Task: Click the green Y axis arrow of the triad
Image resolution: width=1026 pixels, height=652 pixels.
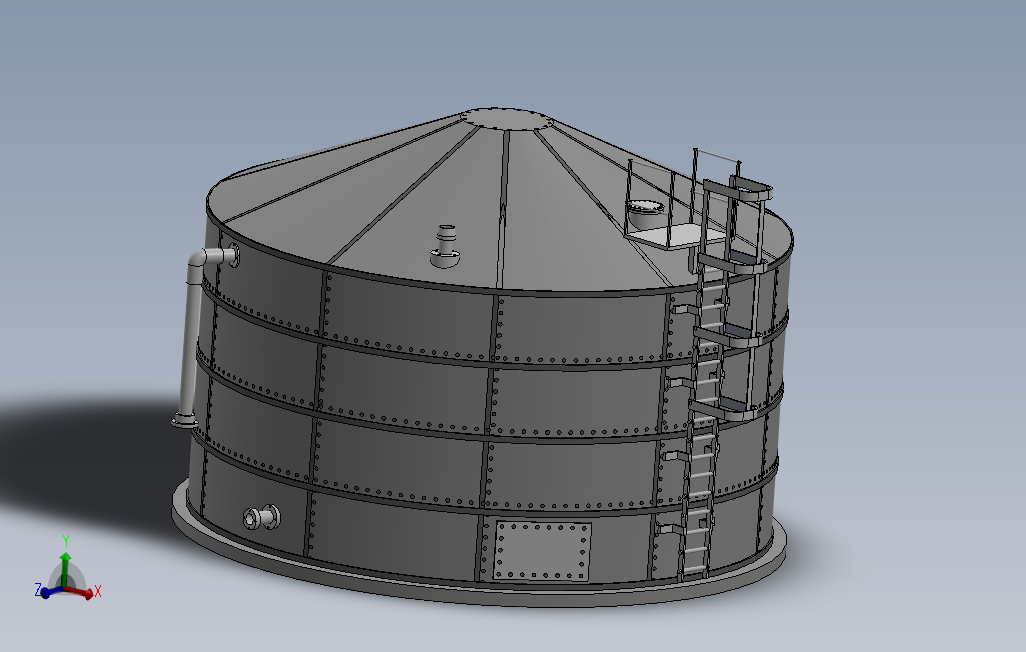Action: point(65,569)
